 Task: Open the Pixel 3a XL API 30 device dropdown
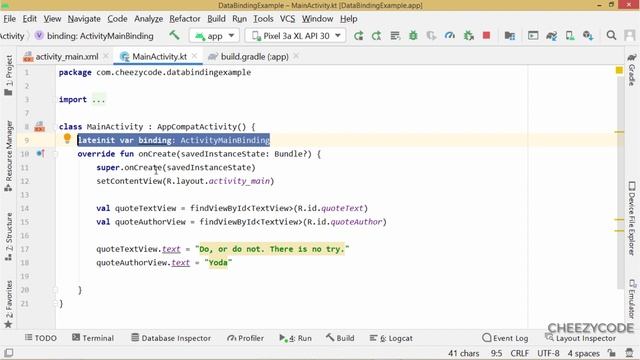(x=296, y=36)
